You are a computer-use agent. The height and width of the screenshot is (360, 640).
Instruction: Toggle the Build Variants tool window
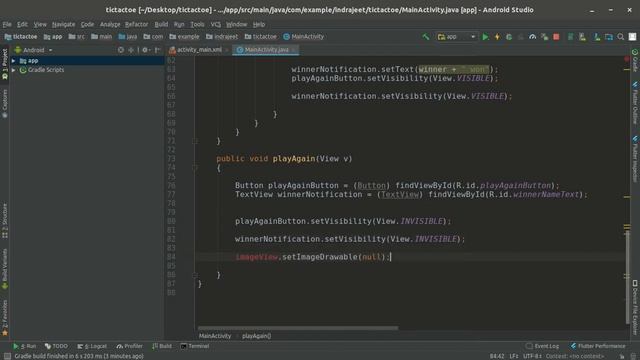tap(5, 269)
